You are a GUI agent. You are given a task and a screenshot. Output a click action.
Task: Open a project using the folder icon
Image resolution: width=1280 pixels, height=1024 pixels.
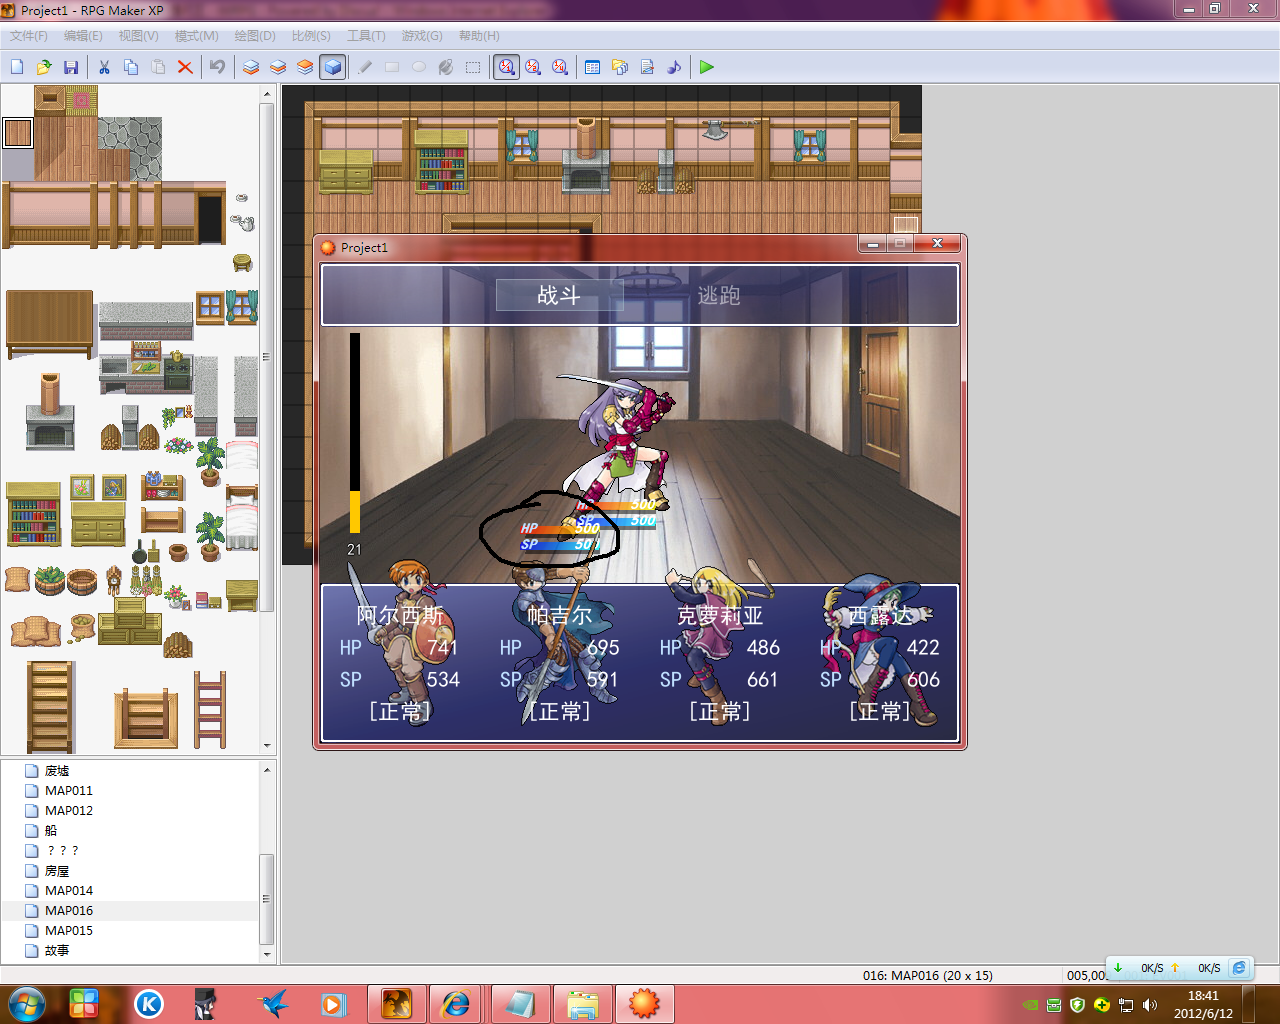point(44,67)
